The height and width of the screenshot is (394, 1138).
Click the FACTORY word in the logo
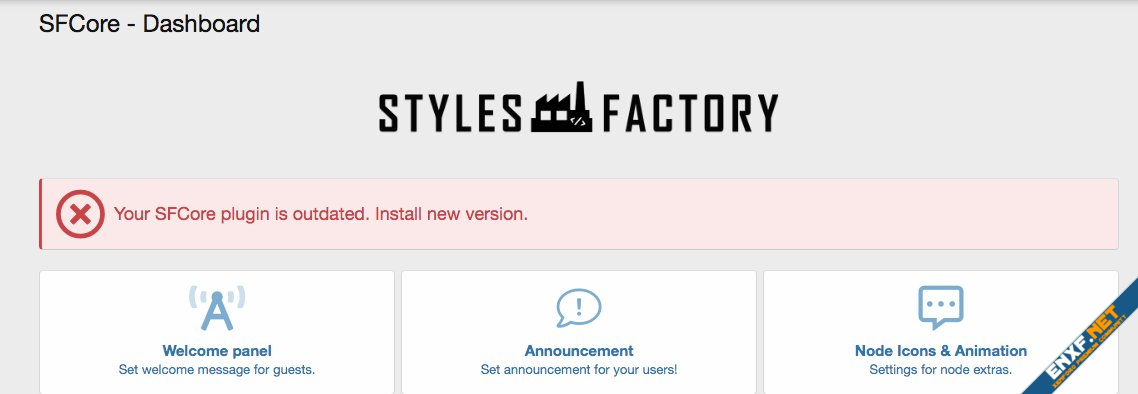click(690, 113)
